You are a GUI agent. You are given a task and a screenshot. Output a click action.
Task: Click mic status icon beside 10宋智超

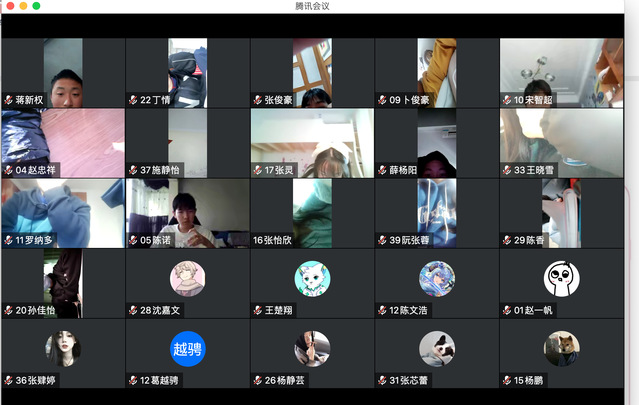[507, 100]
